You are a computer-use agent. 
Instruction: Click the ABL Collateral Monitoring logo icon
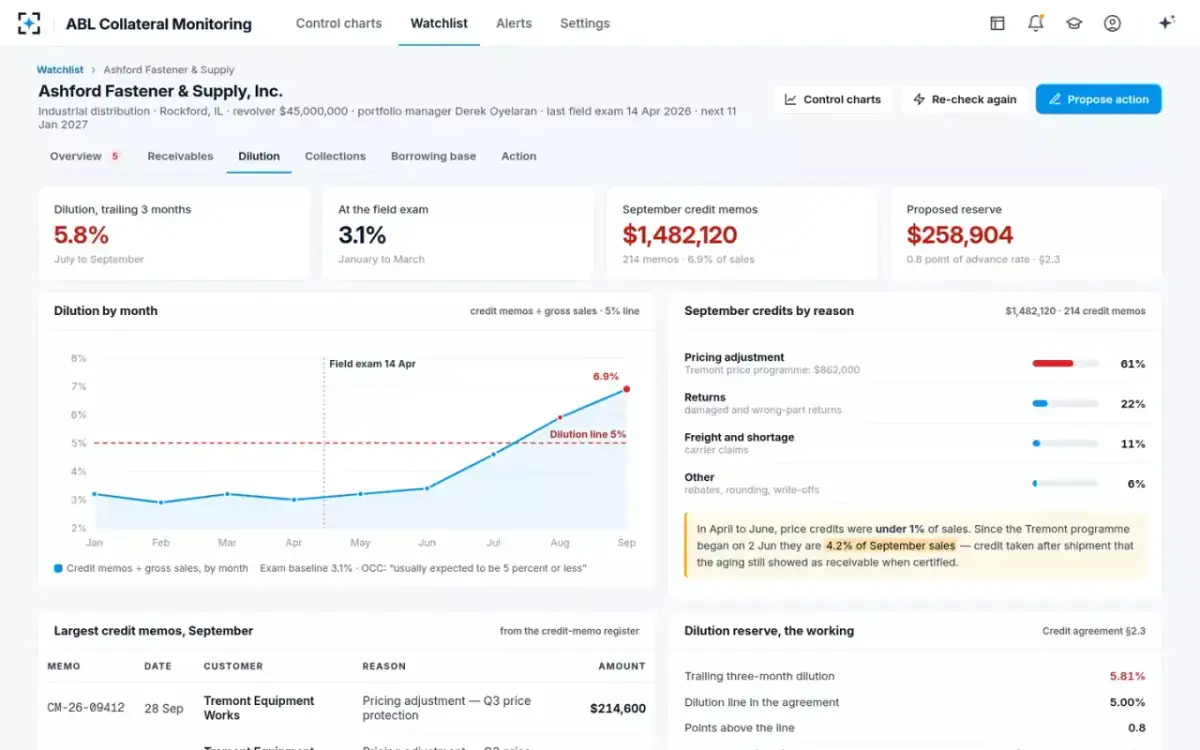coord(30,23)
